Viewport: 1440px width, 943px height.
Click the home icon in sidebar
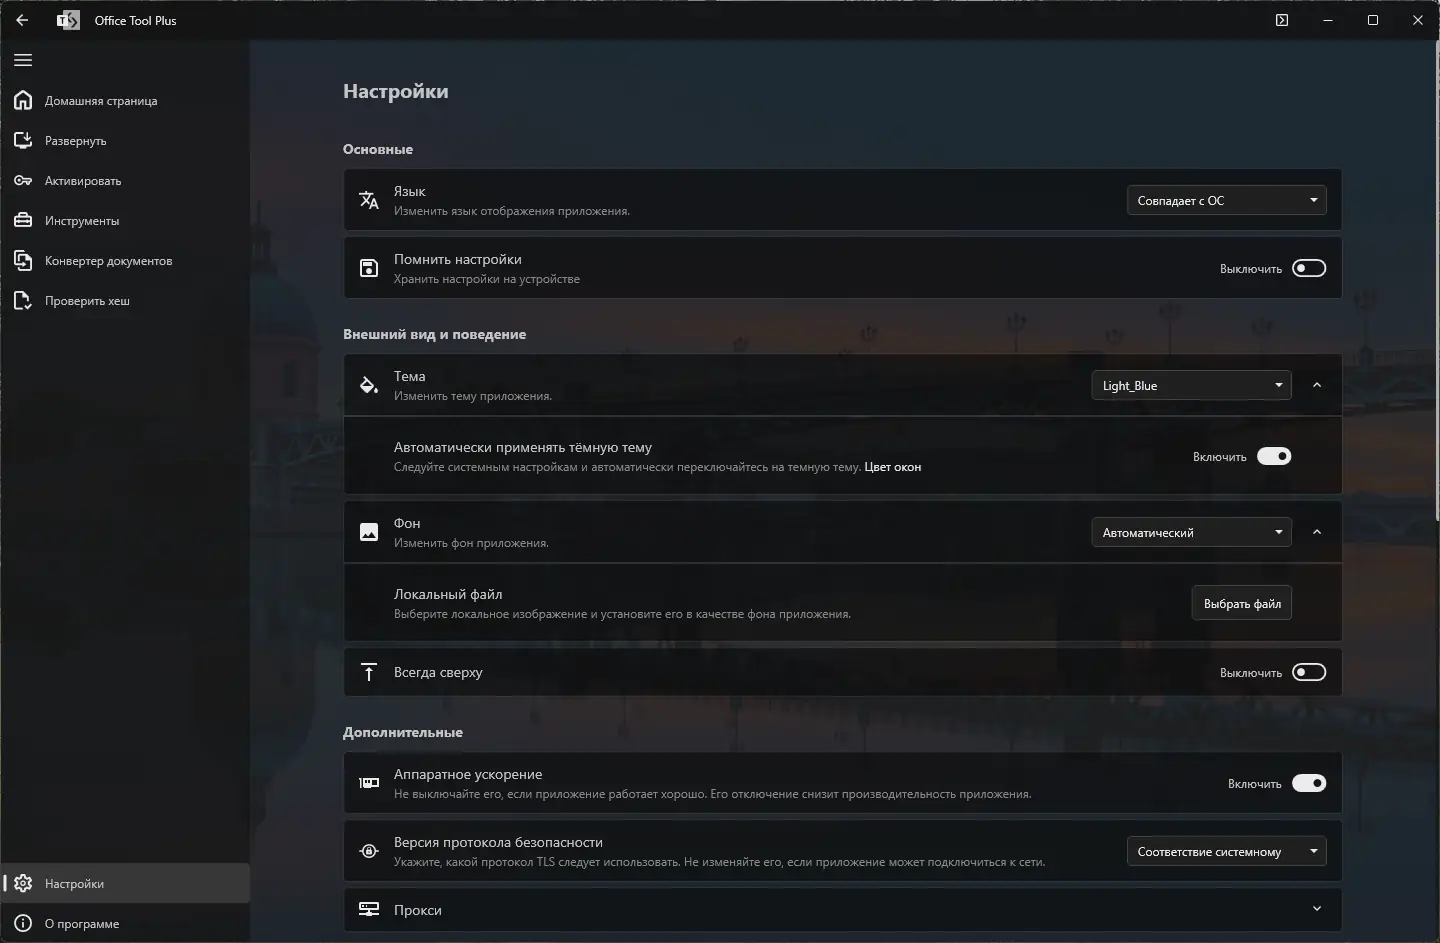tap(23, 100)
